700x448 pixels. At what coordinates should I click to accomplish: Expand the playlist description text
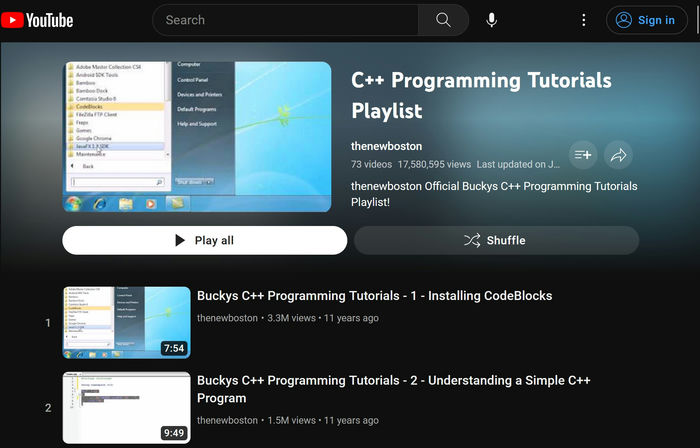pyautogui.click(x=494, y=194)
